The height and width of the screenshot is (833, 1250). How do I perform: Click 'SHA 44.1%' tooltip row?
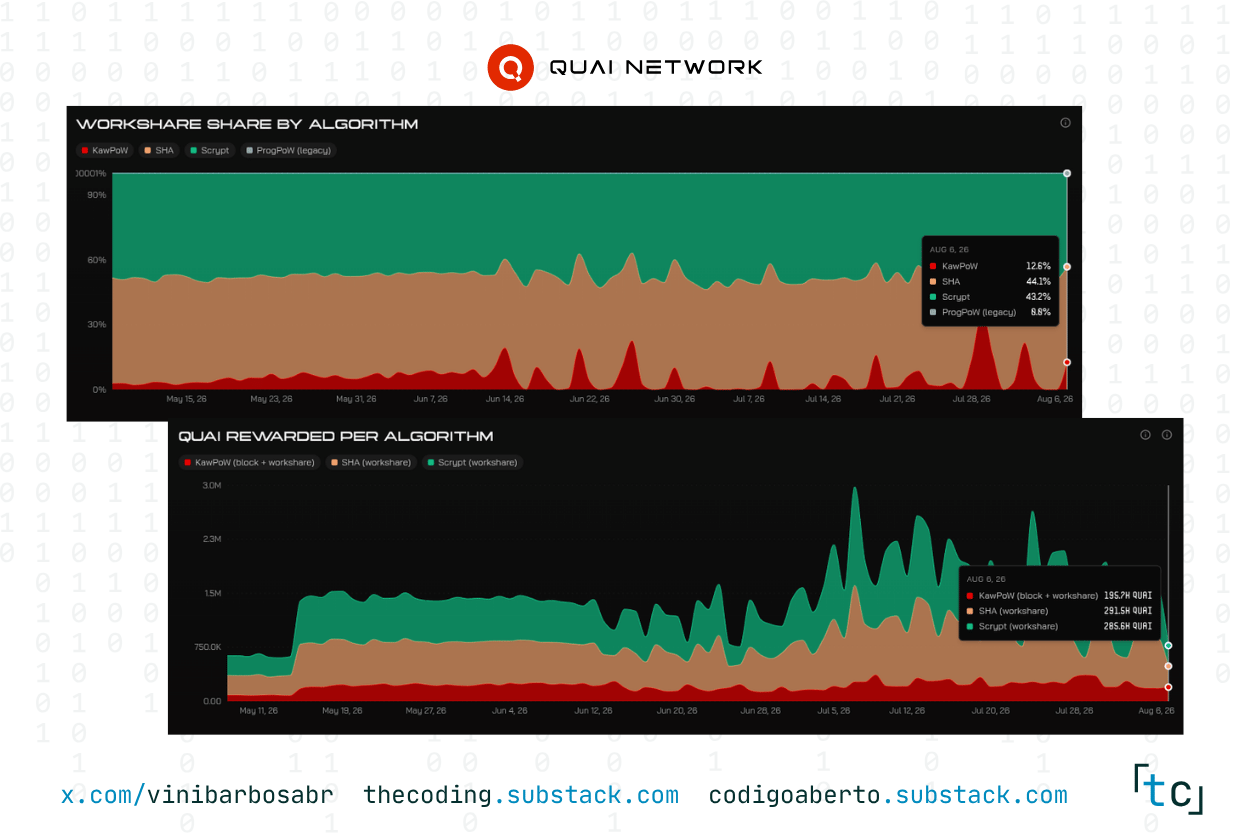990,282
